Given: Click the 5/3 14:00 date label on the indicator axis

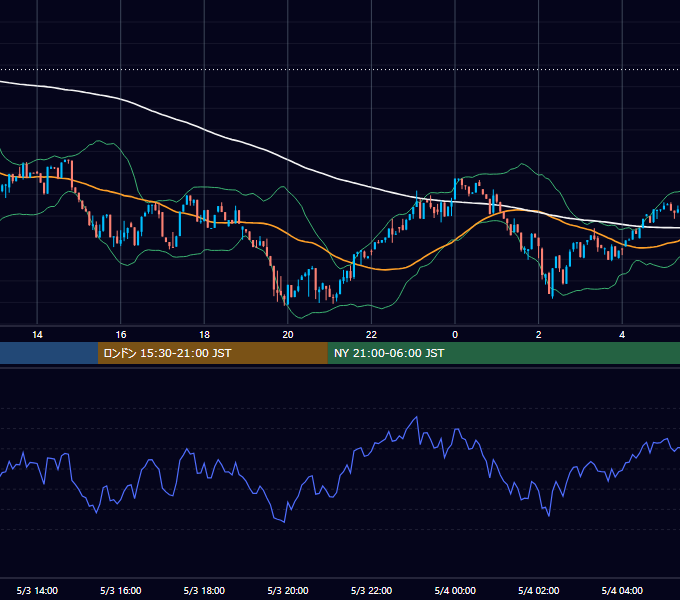Looking at the screenshot, I should tap(37, 590).
